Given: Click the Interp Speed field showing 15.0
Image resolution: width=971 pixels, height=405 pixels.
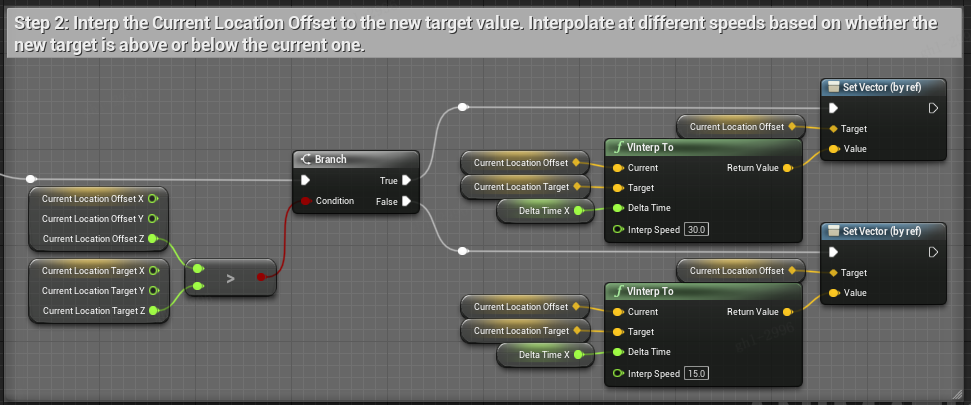Looking at the screenshot, I should coord(696,374).
